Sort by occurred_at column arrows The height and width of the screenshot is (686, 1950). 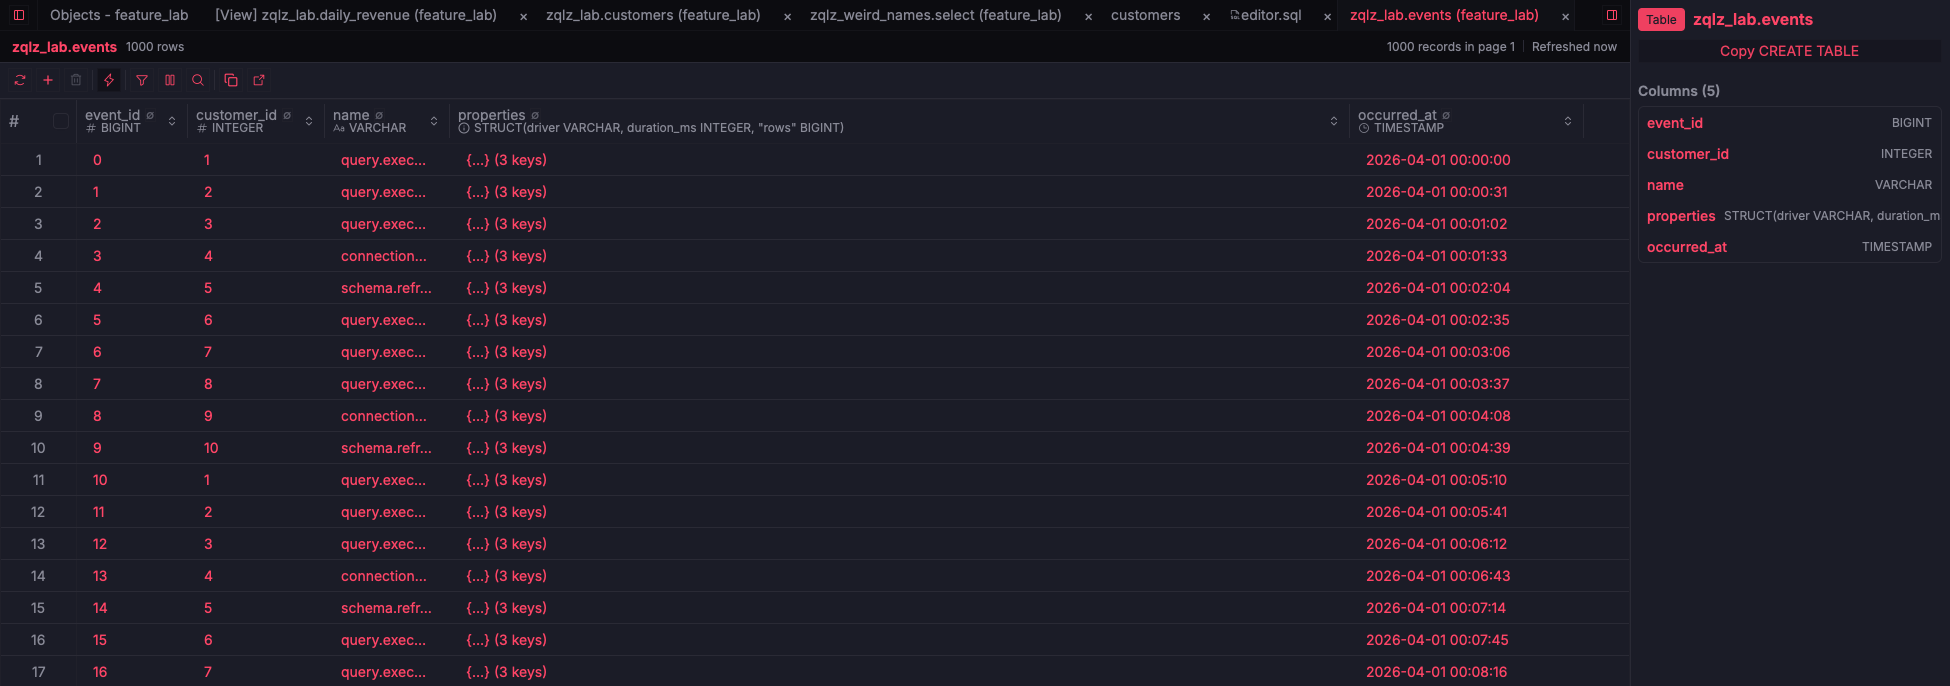(x=1568, y=121)
